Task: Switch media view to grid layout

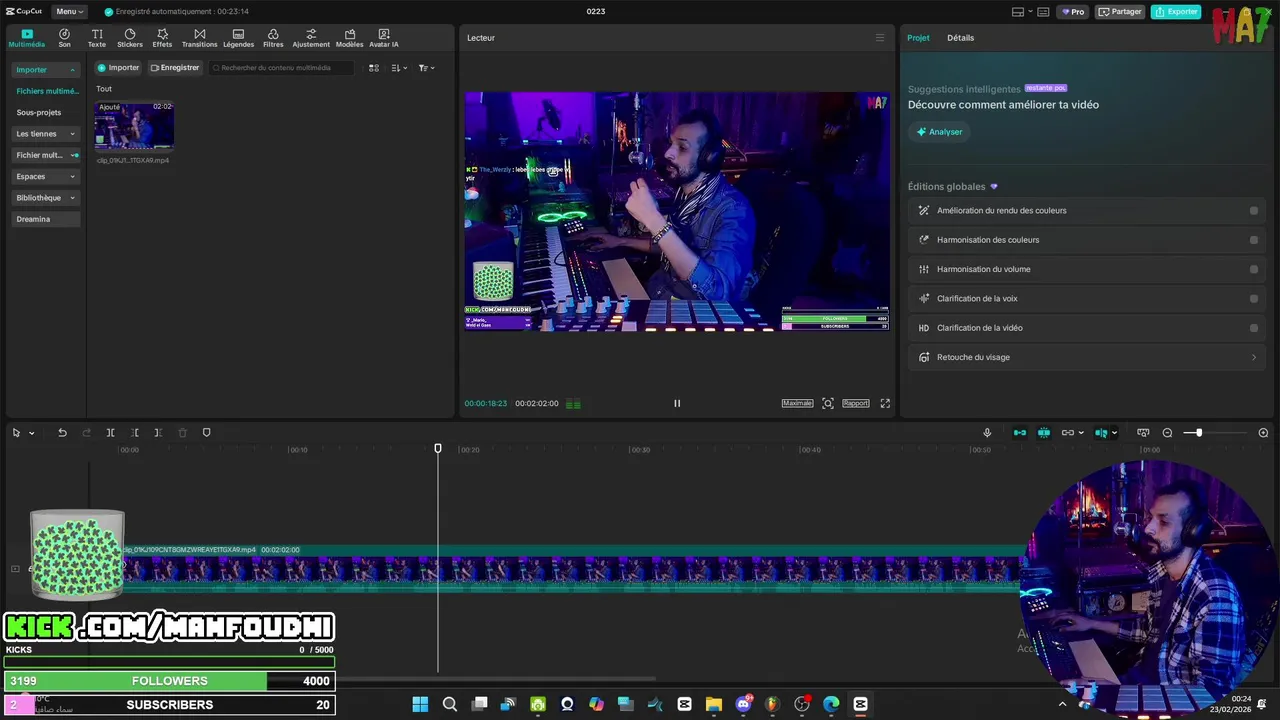Action: [374, 68]
